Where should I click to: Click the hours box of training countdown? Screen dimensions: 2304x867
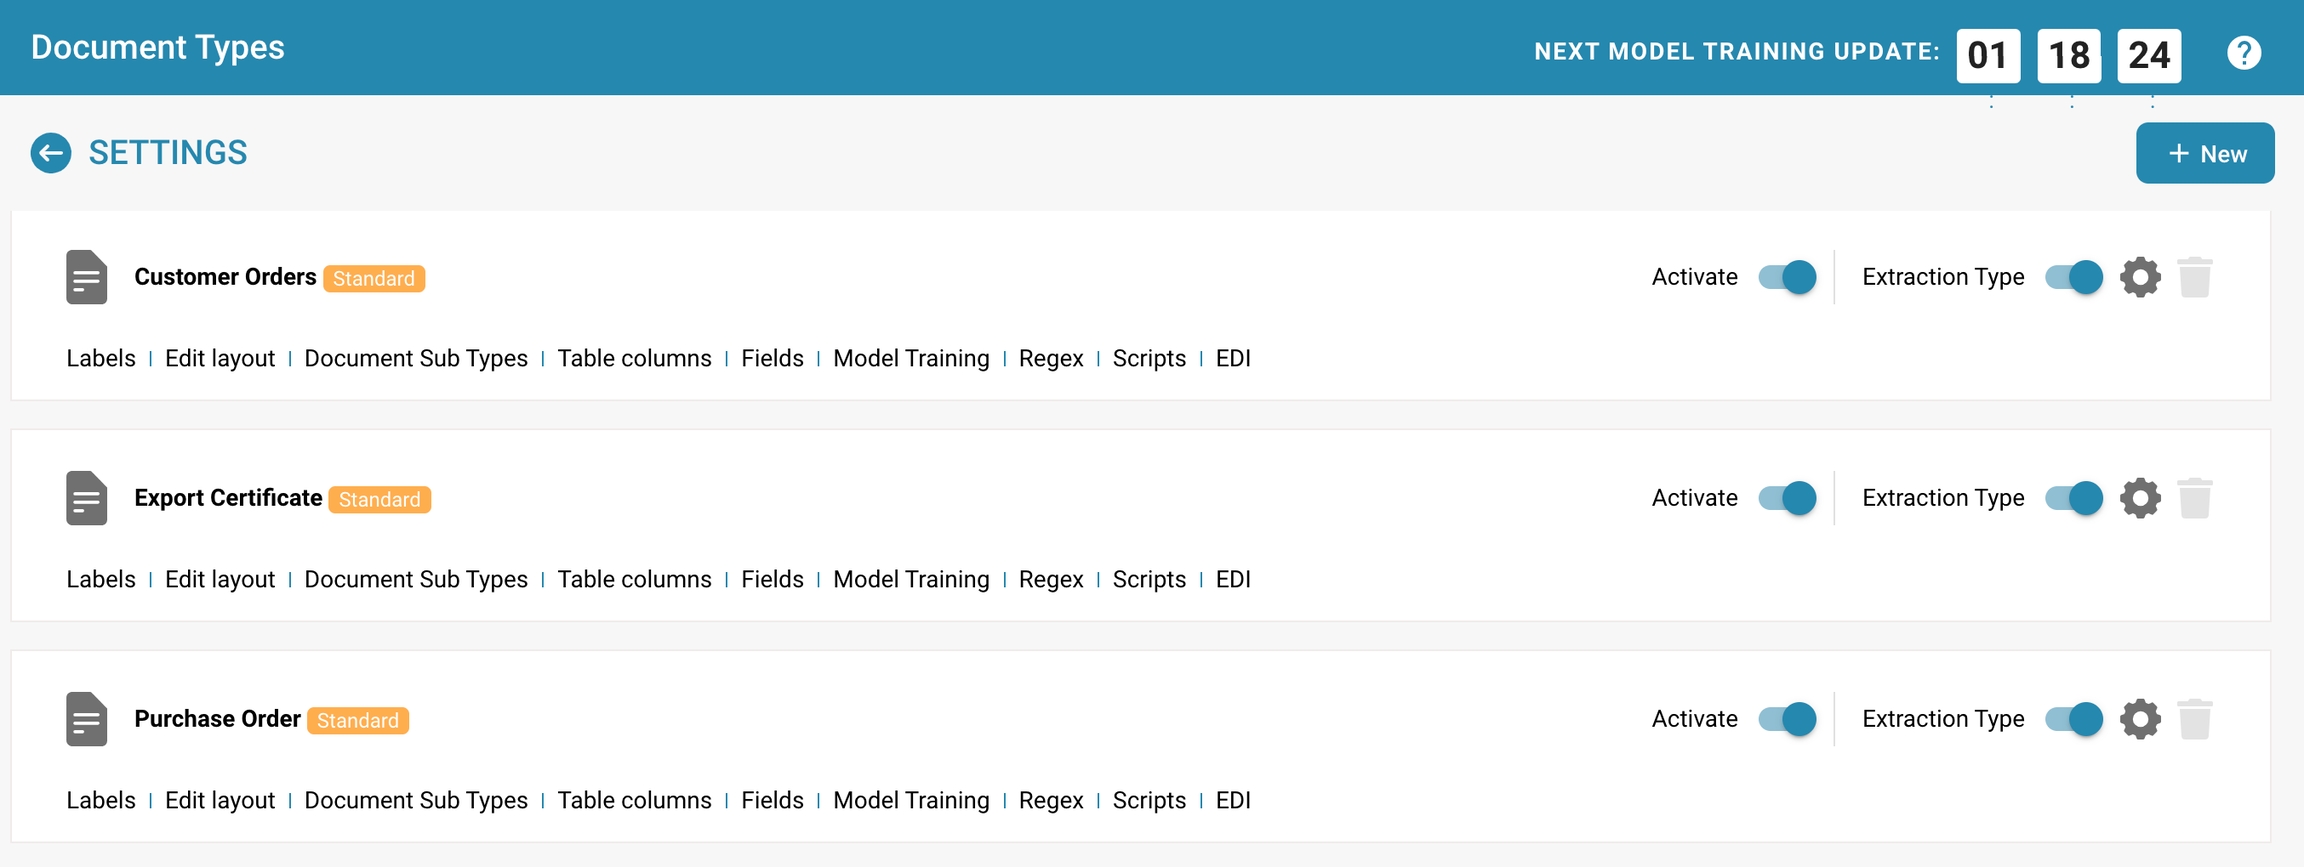click(x=1988, y=55)
